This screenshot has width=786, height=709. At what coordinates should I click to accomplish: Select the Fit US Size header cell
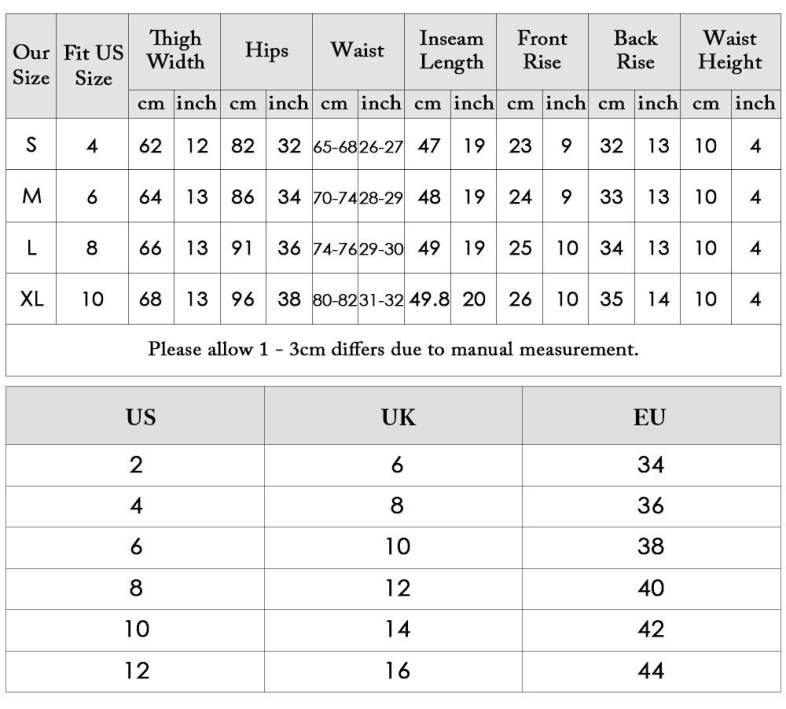[x=93, y=65]
